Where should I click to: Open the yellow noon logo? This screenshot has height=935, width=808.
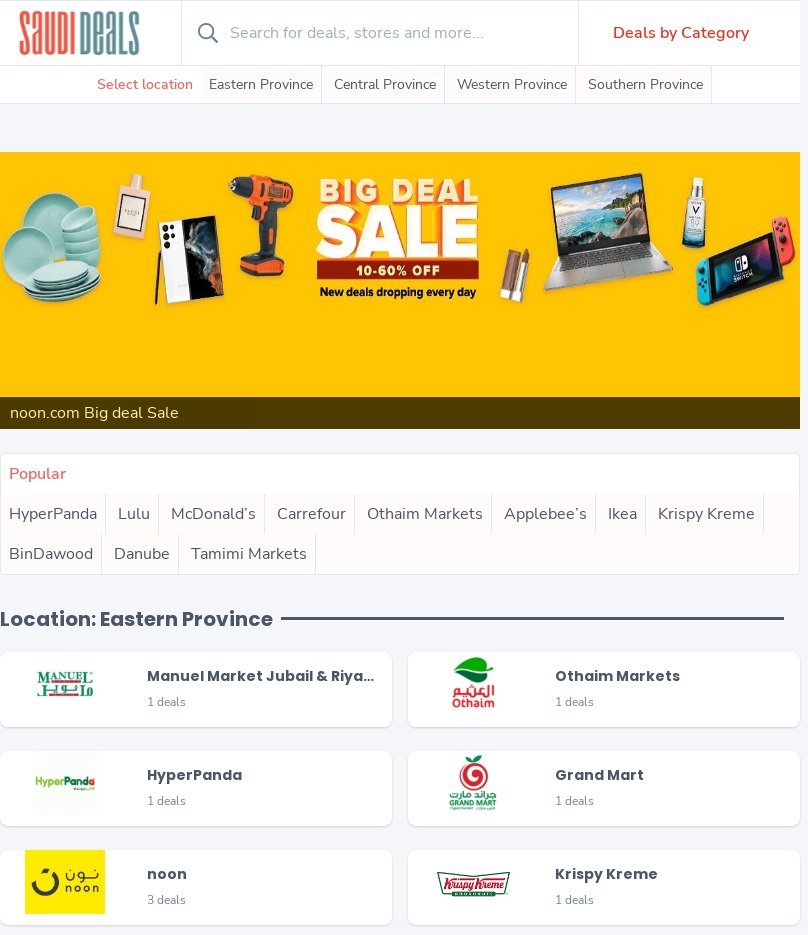click(65, 882)
